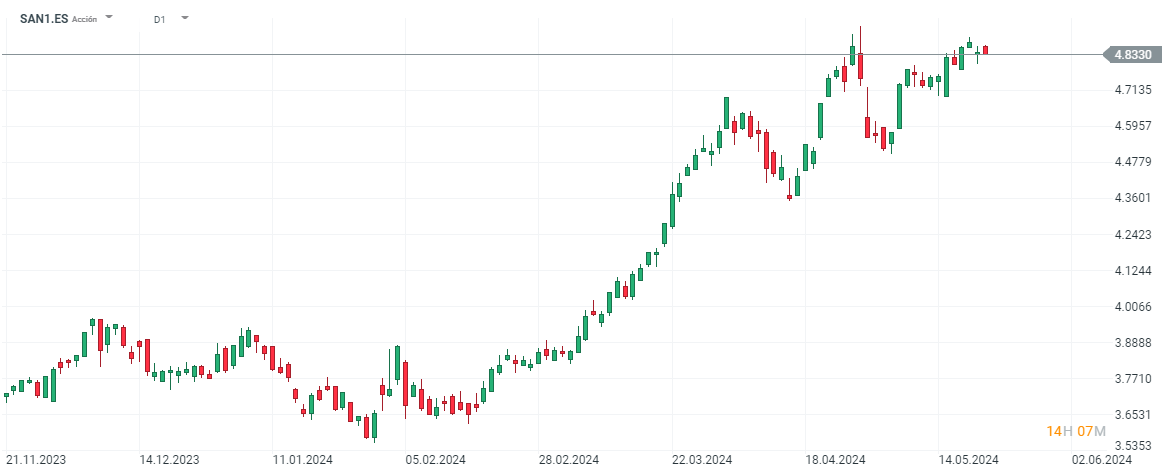The height and width of the screenshot is (476, 1175).
Task: Click the 14H 07M candle countdown timer
Action: [x=1076, y=431]
